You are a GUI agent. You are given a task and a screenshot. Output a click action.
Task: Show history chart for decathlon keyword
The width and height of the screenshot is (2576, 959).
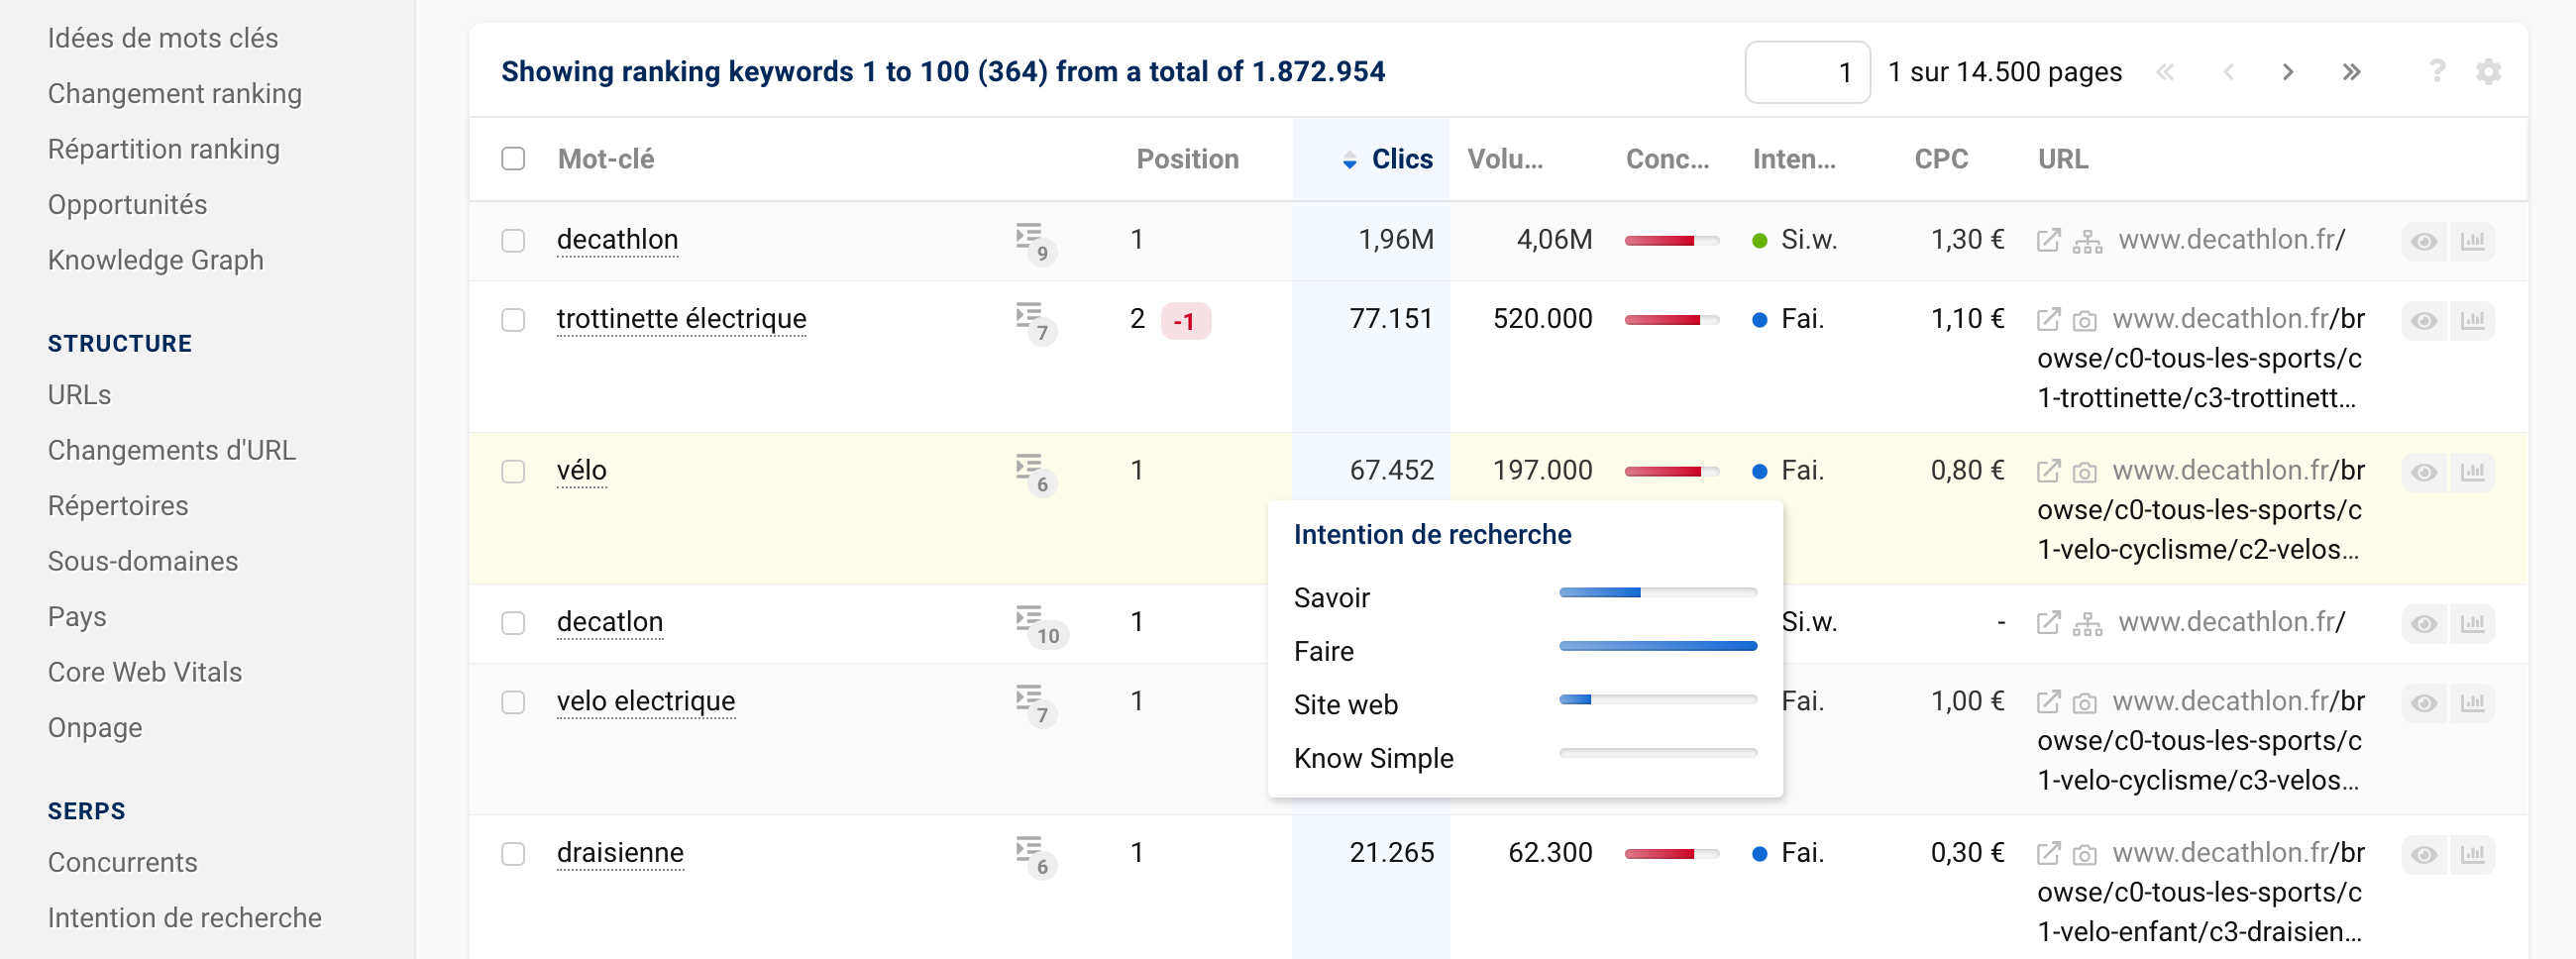click(x=2472, y=241)
